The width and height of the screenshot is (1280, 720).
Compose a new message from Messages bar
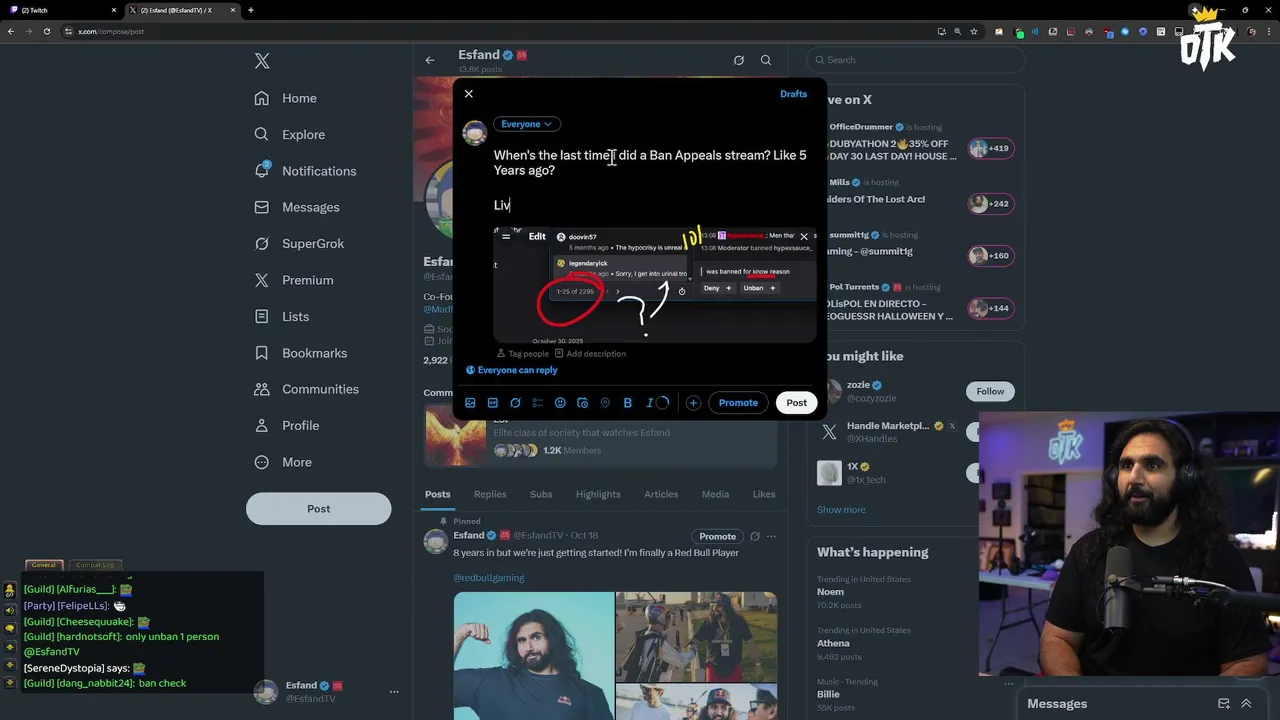coord(1223,704)
